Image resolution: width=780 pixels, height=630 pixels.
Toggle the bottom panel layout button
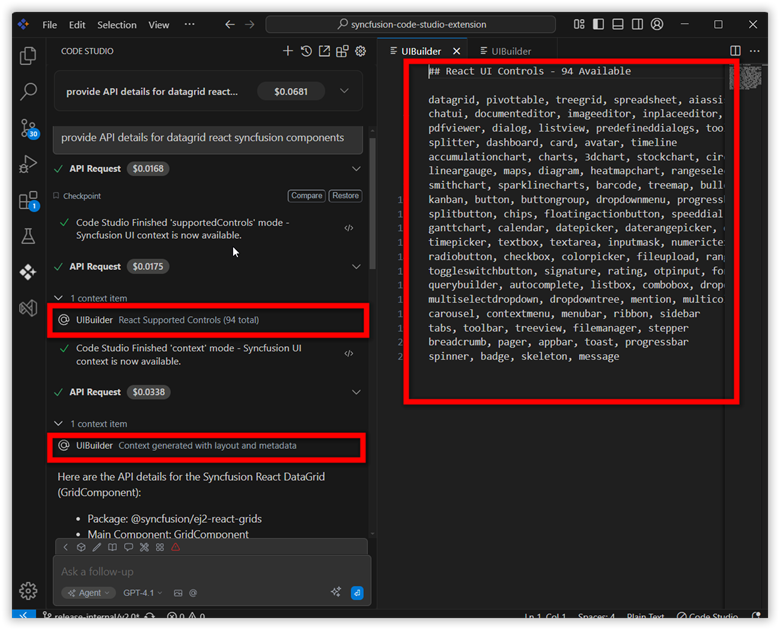pos(618,24)
